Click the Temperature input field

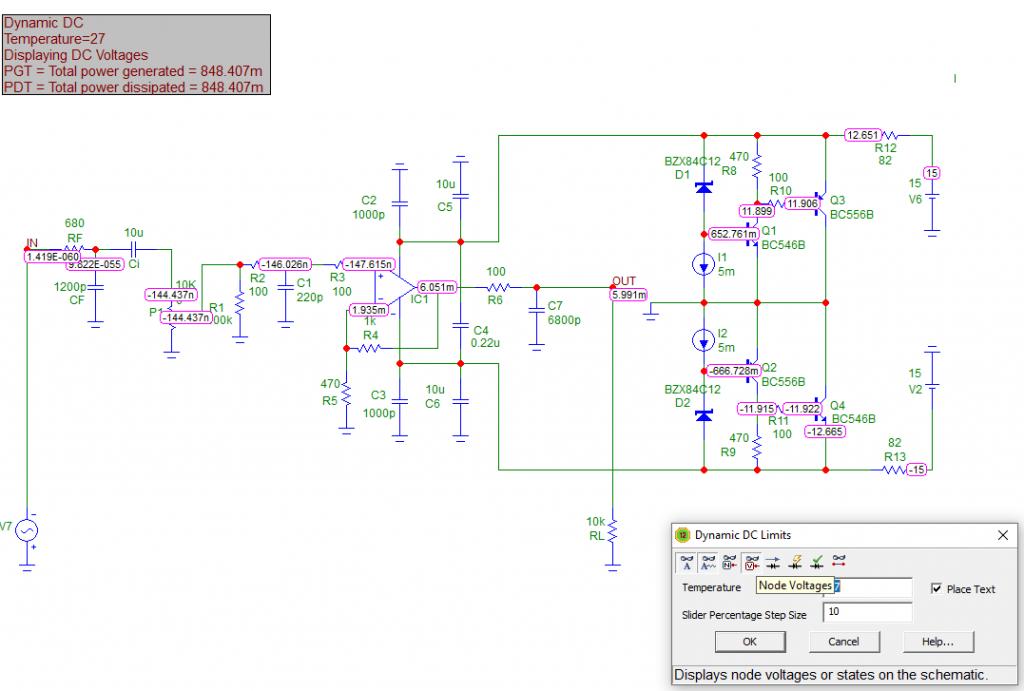click(867, 587)
